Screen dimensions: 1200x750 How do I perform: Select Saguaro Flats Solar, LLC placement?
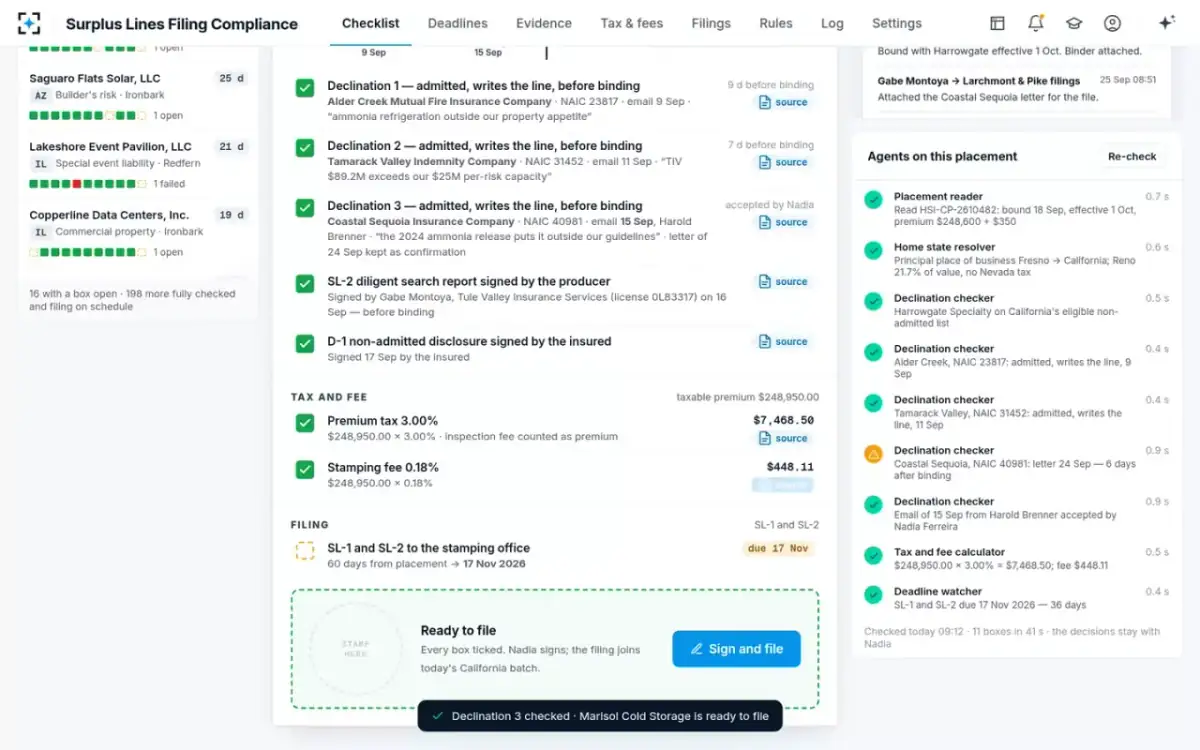coord(138,97)
